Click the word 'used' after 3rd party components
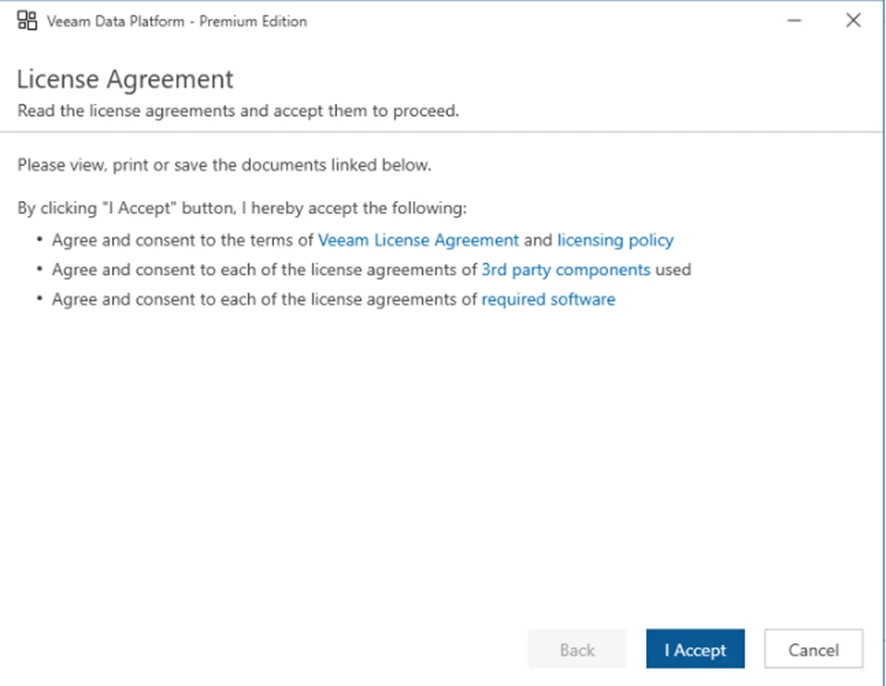The width and height of the screenshot is (886, 686). [673, 269]
